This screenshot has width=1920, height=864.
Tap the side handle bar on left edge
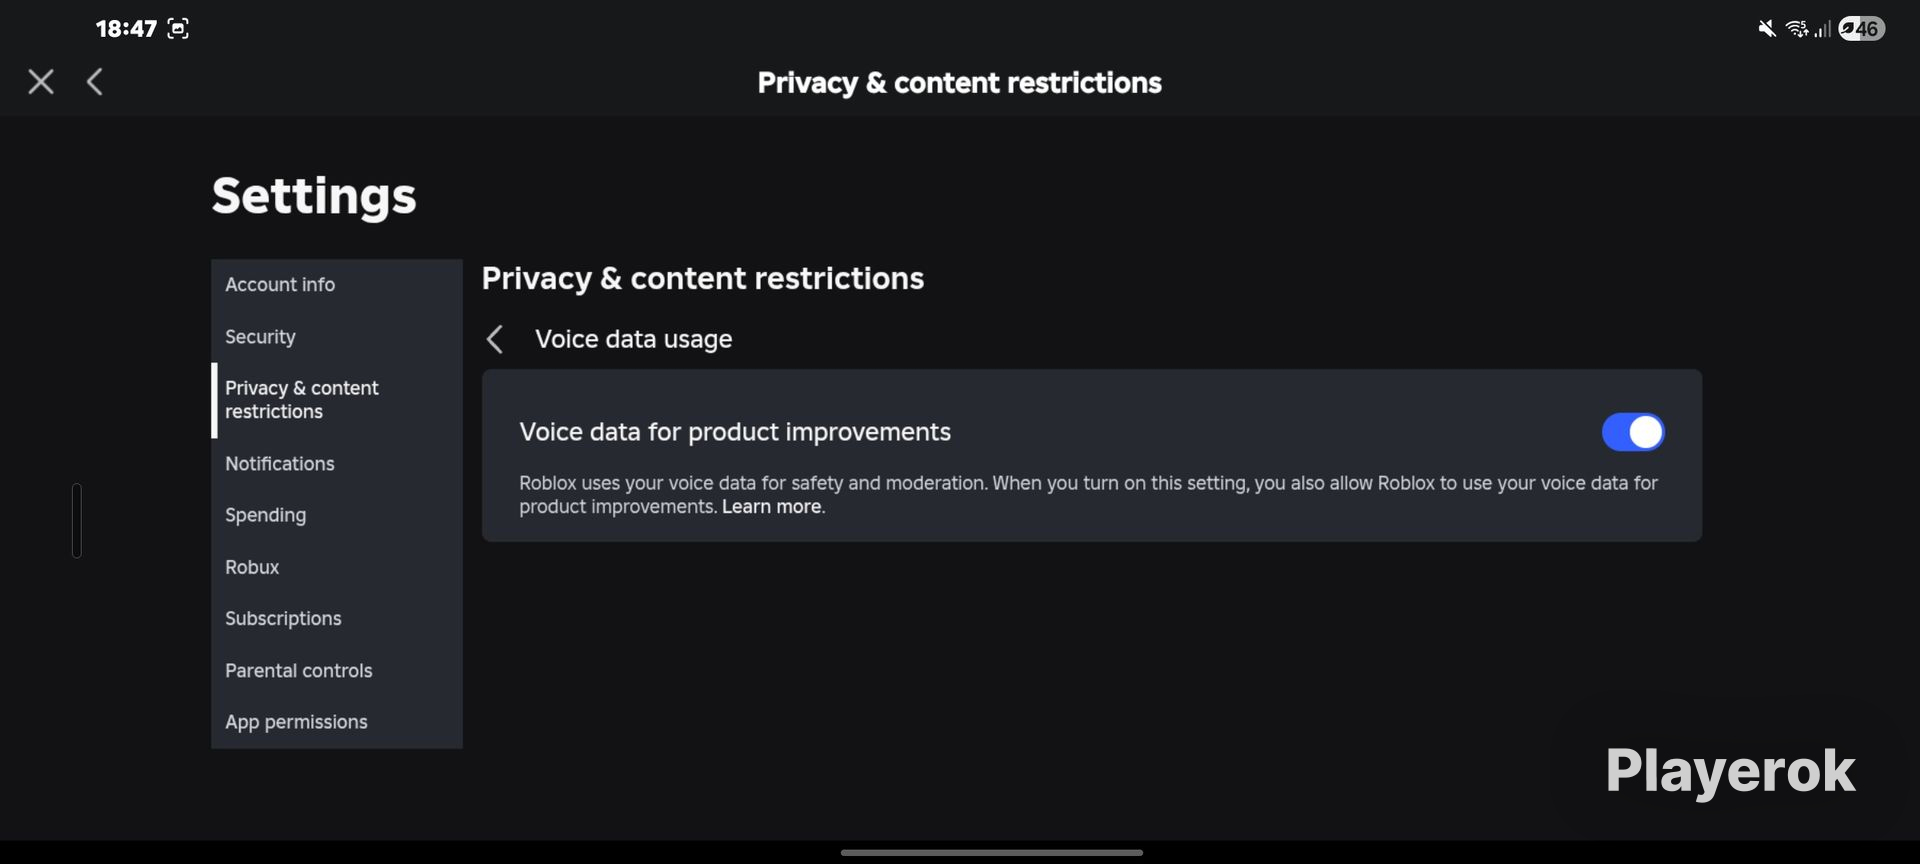[77, 521]
